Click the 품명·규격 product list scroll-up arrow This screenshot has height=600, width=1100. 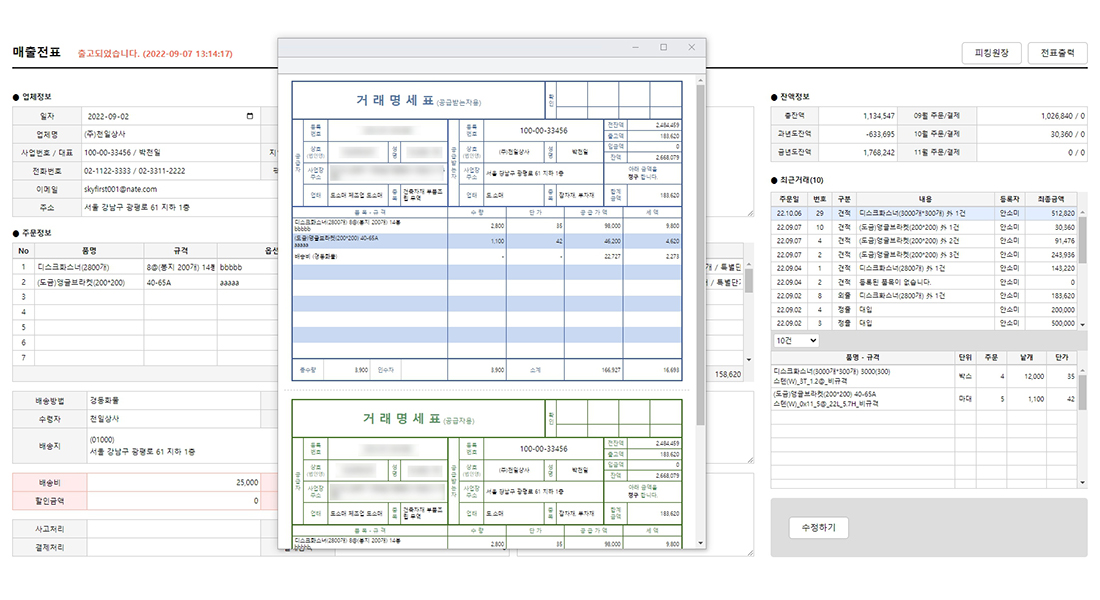click(1082, 370)
